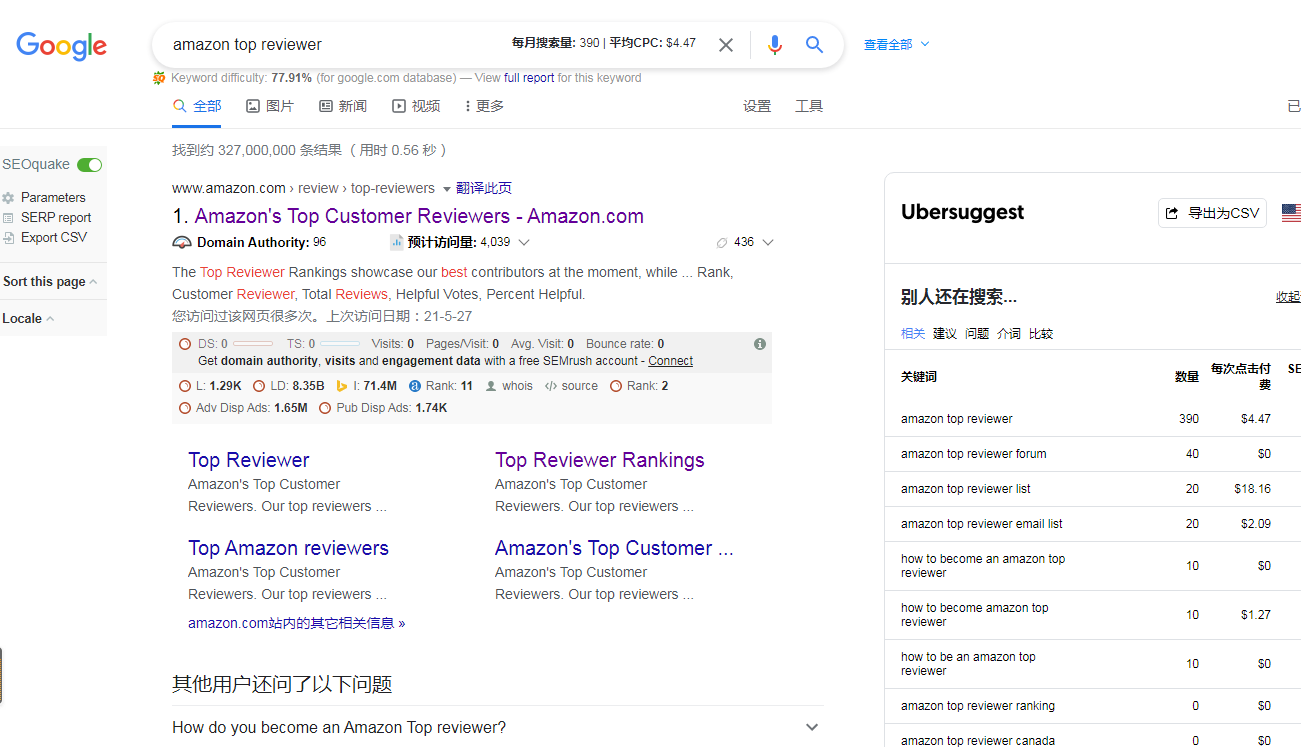Click the SEOquake info circle icon
Viewport: 1301px width, 747px height.
[x=760, y=344]
